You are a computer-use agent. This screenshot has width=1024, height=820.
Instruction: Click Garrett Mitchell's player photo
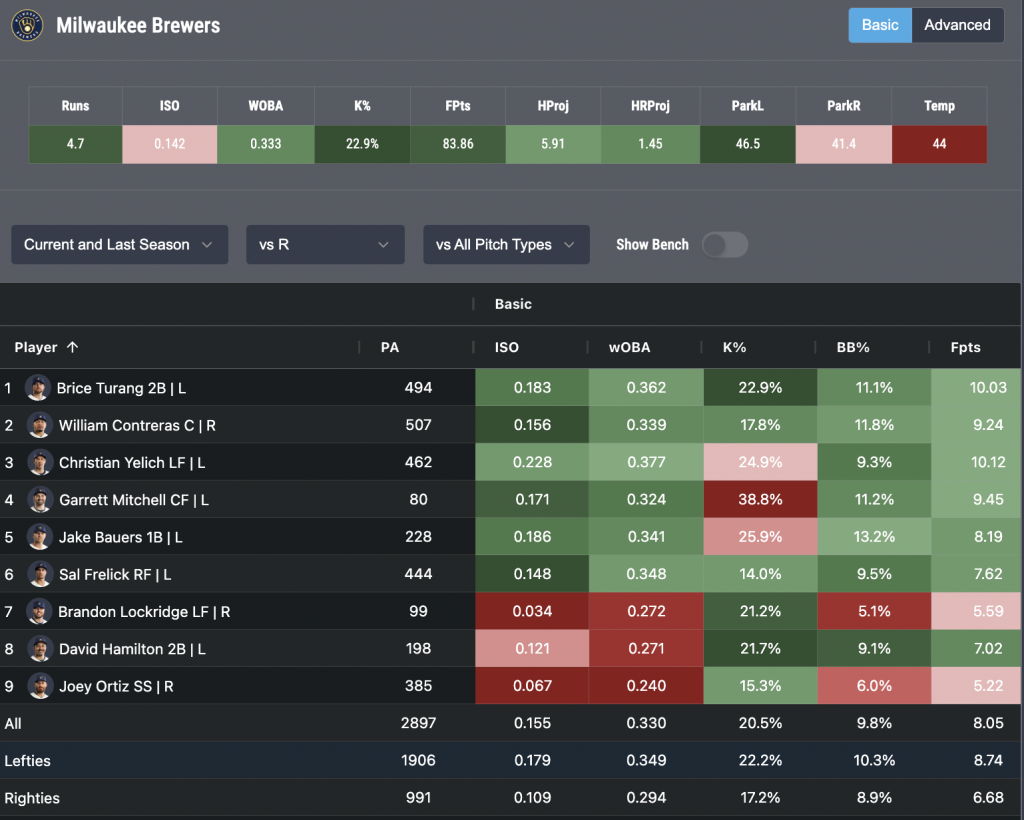coord(38,499)
